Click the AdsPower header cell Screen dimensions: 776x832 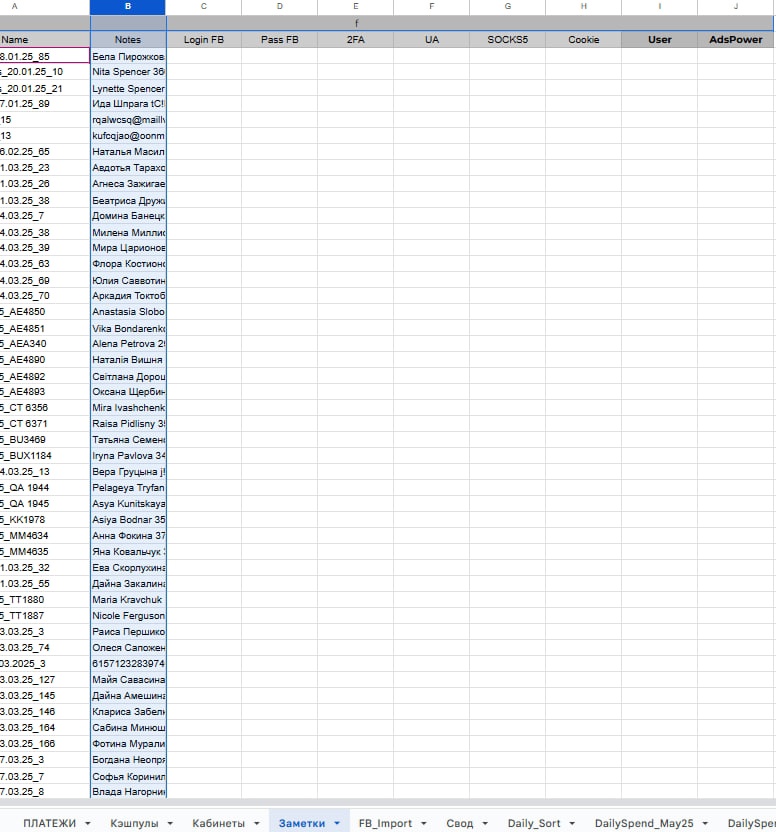tap(736, 40)
